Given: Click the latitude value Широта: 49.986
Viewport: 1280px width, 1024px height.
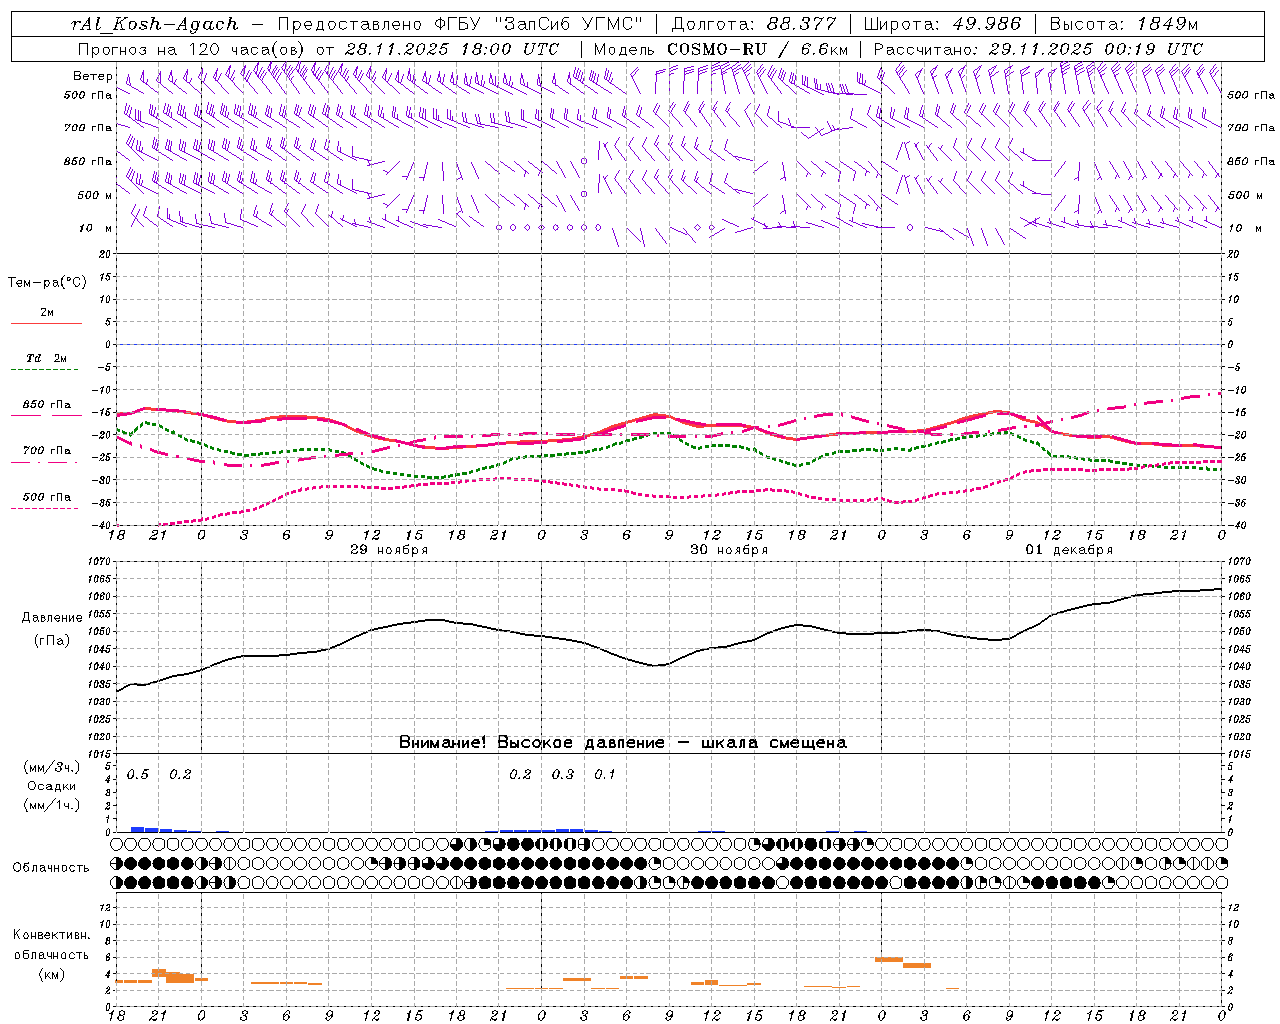Looking at the screenshot, I should tap(942, 24).
